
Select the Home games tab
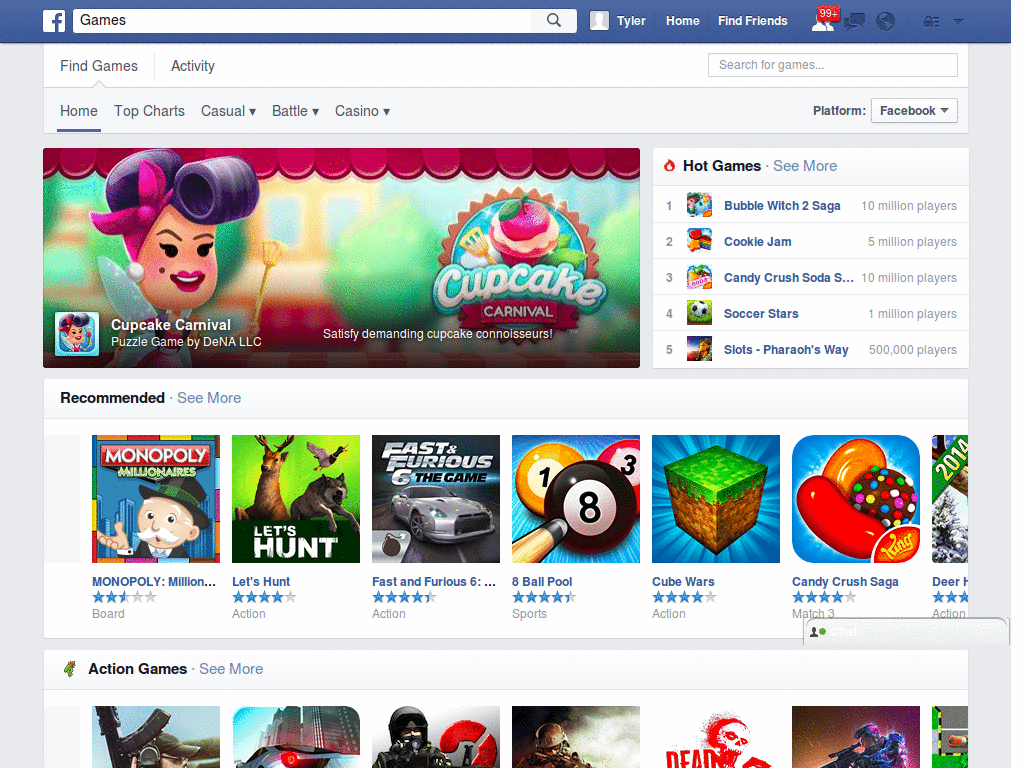(79, 111)
